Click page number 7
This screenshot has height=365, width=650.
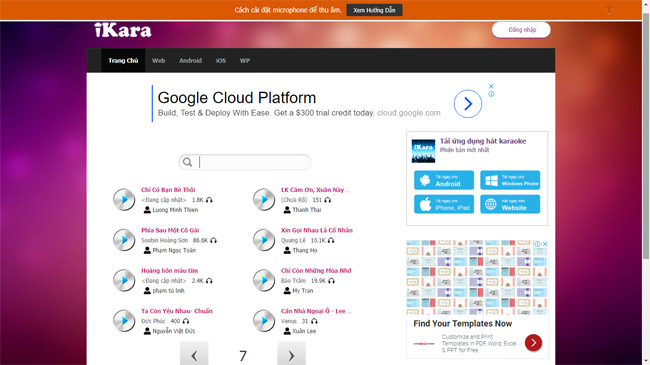coord(243,356)
